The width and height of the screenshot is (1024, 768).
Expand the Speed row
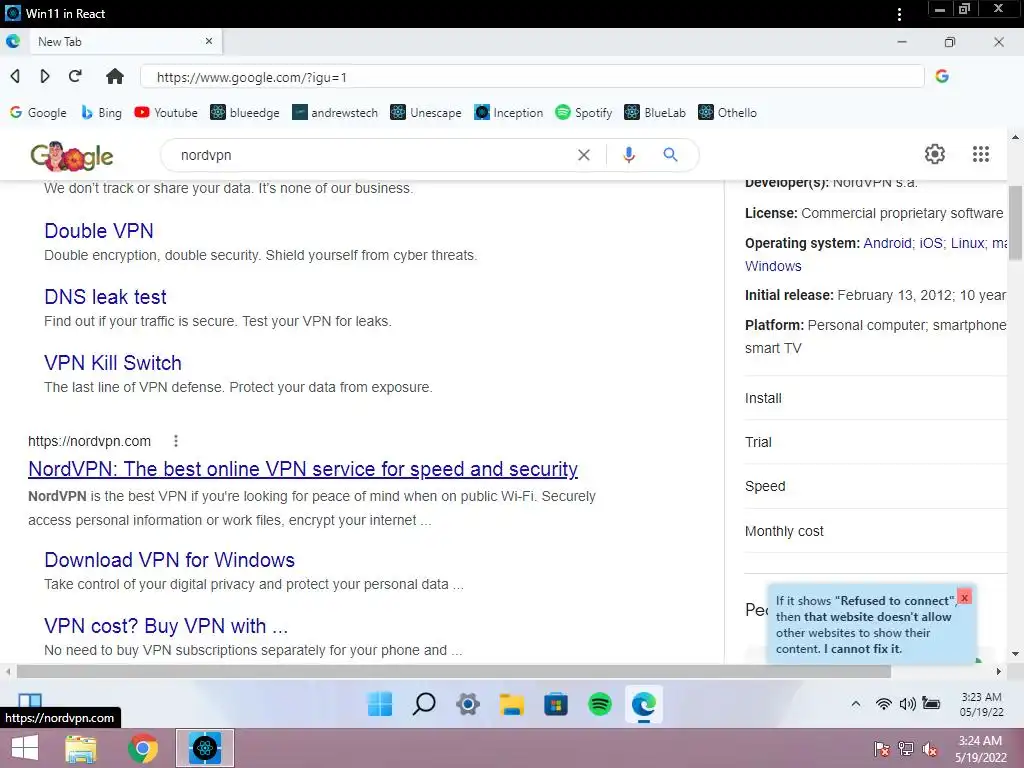[x=875, y=486]
